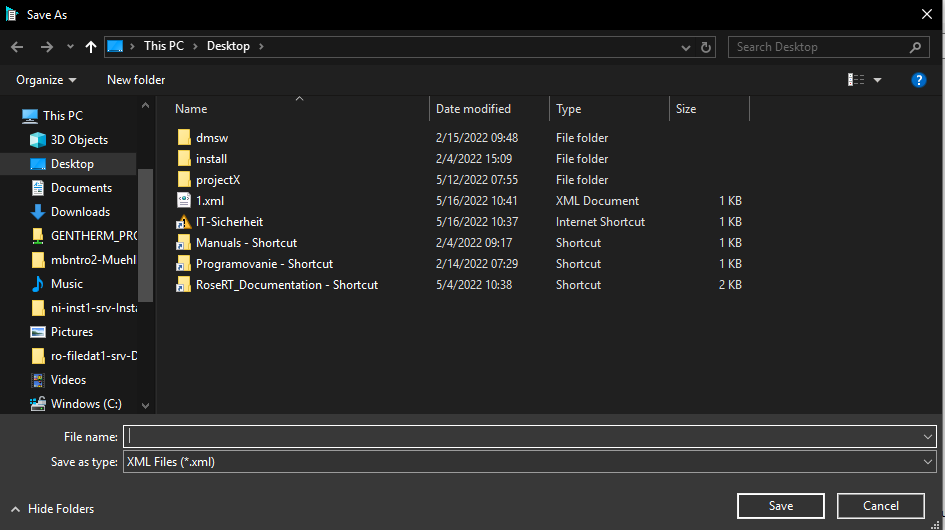945x530 pixels.
Task: Open File name history dropdown arrow
Action: [928, 437]
